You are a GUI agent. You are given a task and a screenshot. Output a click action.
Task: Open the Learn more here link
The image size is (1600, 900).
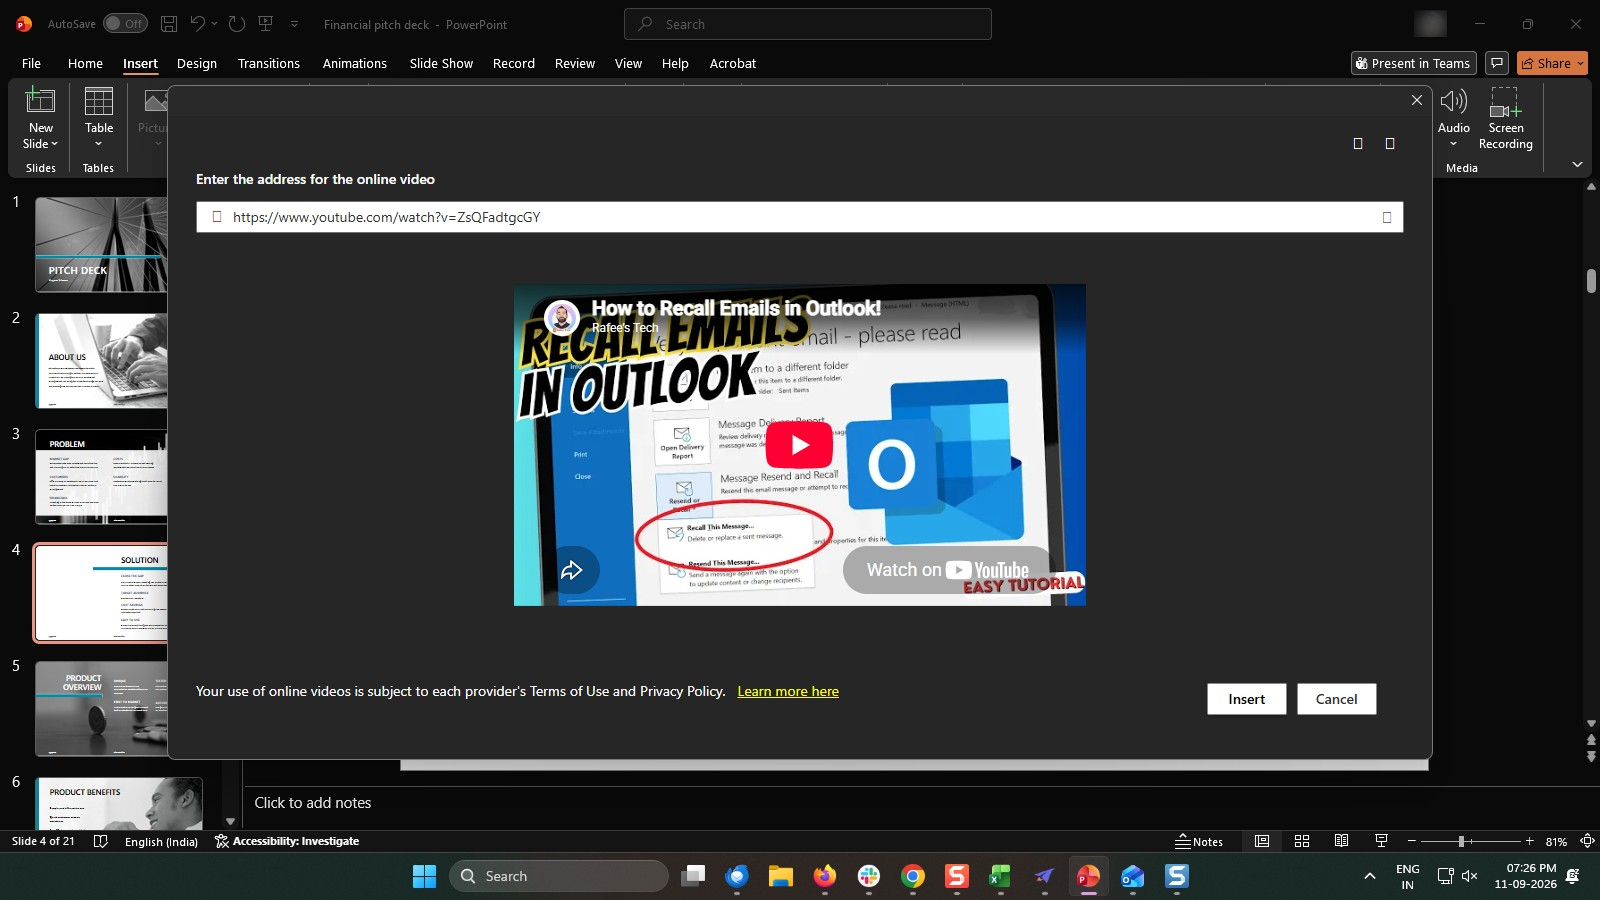(x=788, y=691)
